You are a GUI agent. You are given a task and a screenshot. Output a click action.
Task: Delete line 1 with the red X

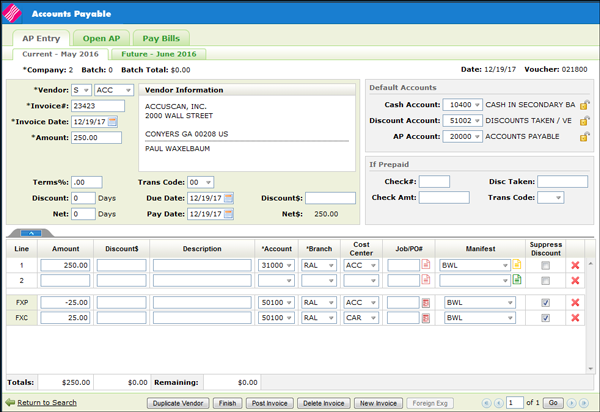(x=574, y=265)
